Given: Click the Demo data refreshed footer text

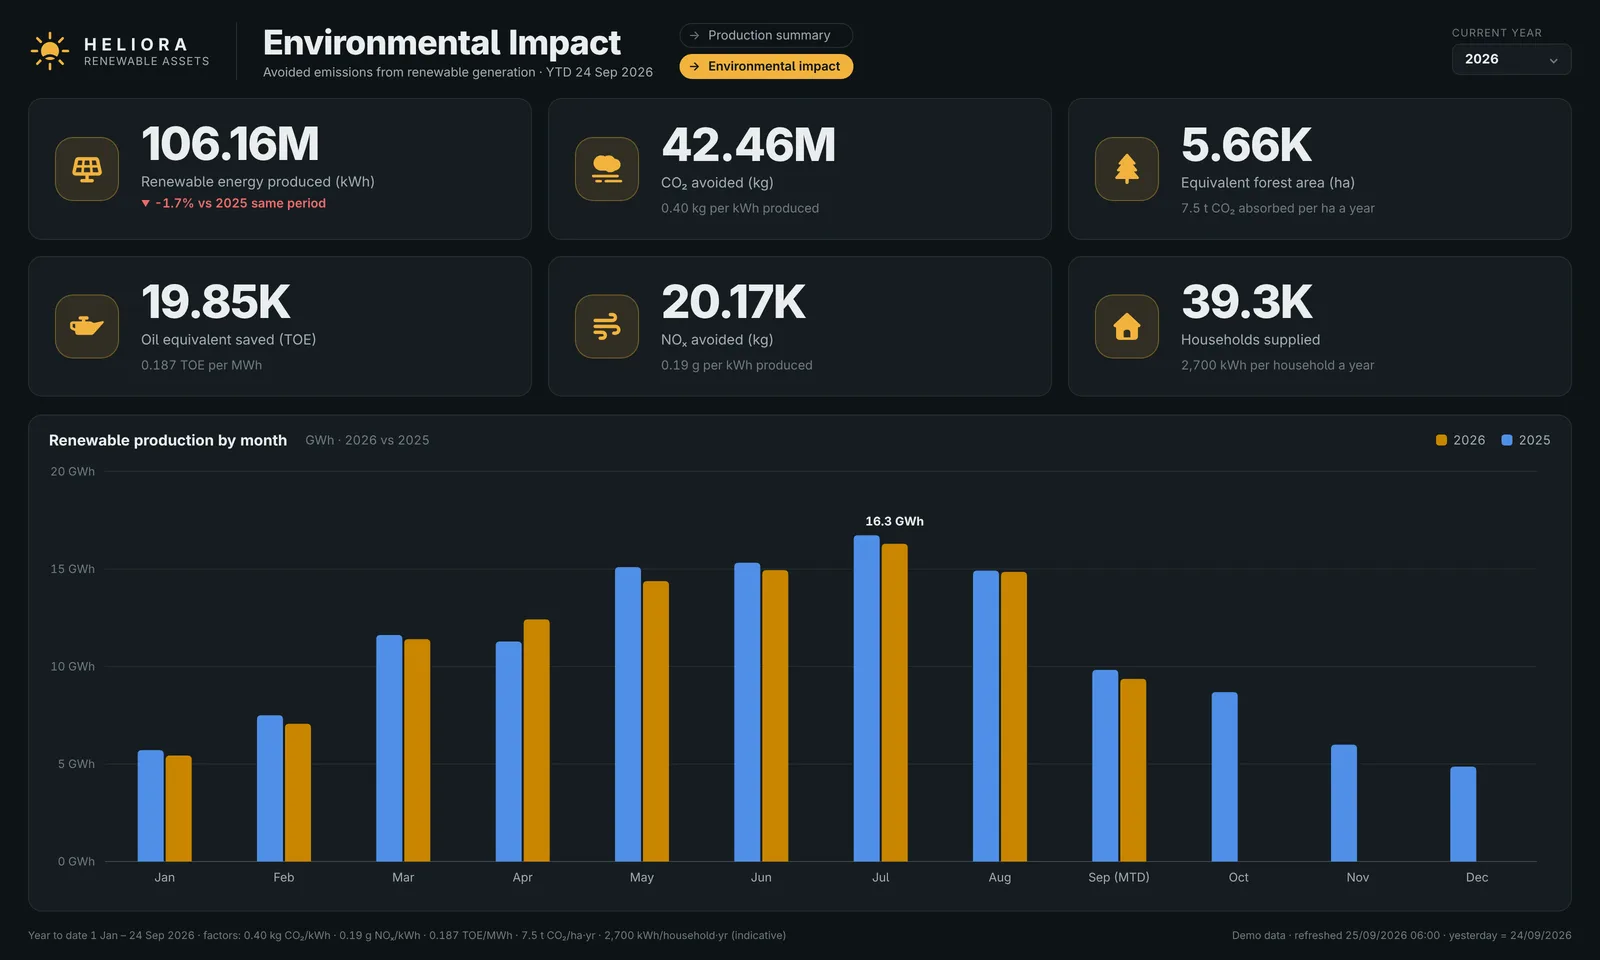Looking at the screenshot, I should [x=1402, y=936].
